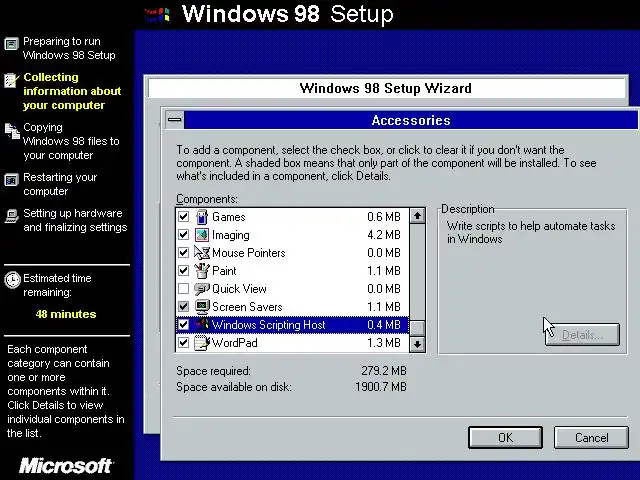The height and width of the screenshot is (480, 640).
Task: Enable the Quick View checkbox
Action: (x=183, y=289)
